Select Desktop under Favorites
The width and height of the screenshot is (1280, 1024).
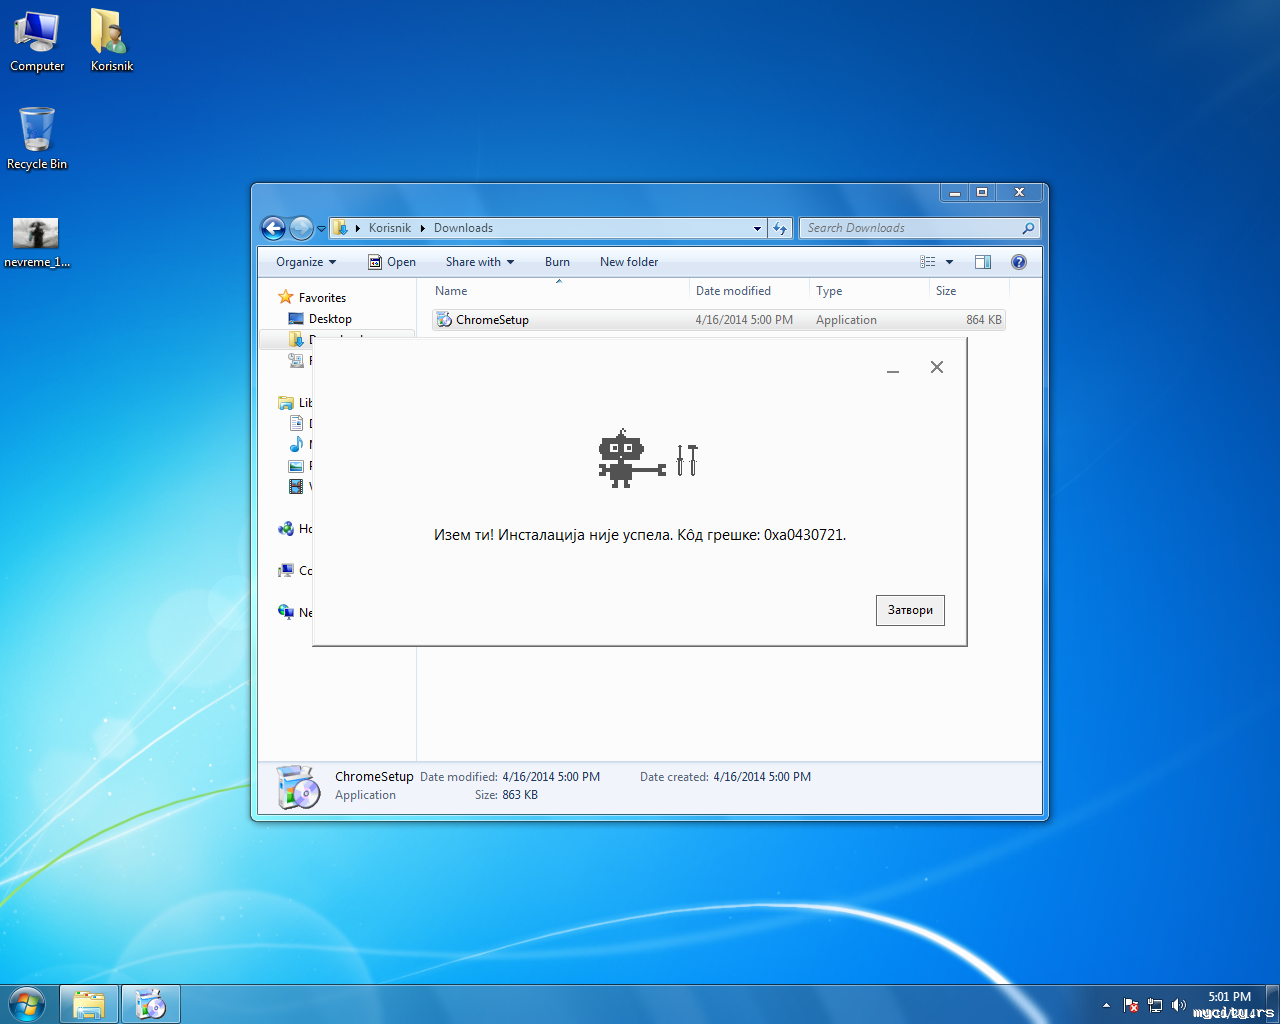point(330,319)
